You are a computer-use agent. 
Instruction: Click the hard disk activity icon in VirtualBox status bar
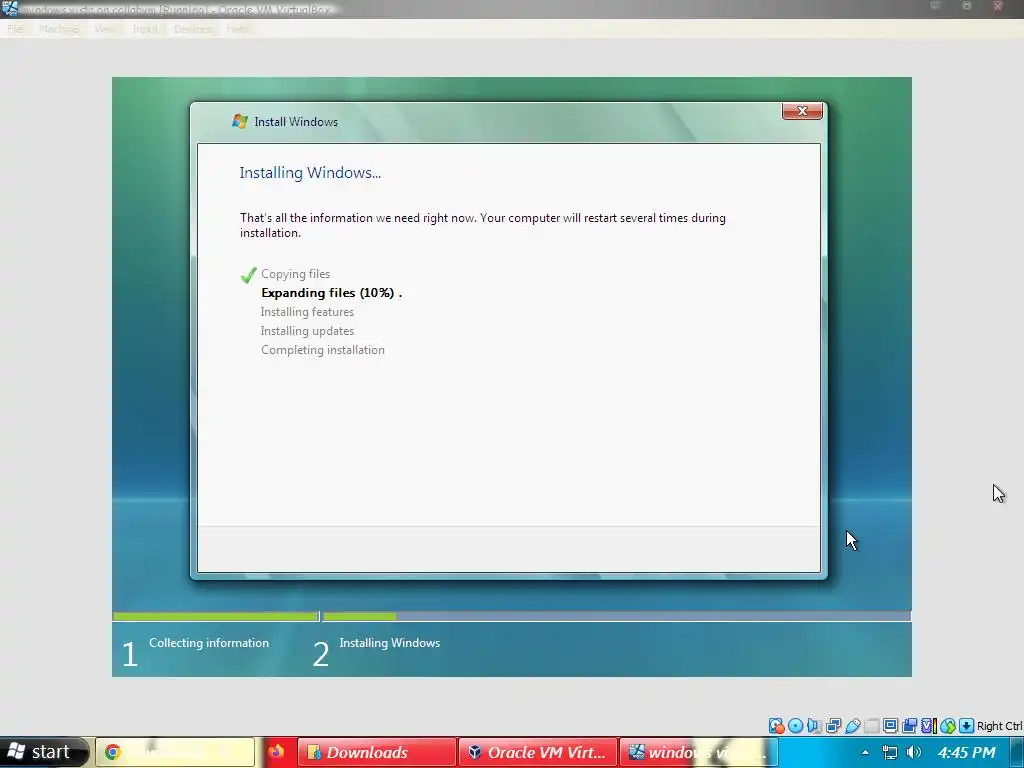tap(776, 726)
